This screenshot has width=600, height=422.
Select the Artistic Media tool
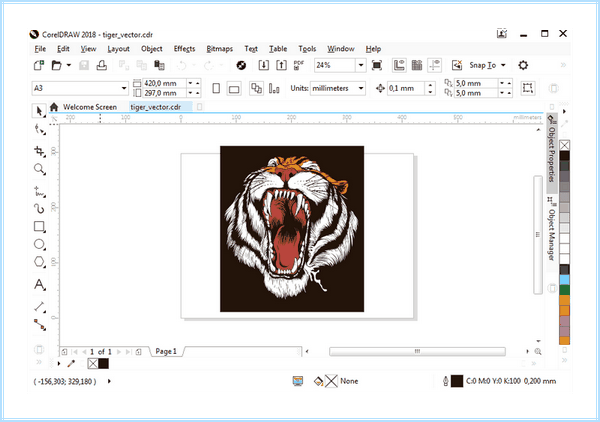click(39, 209)
